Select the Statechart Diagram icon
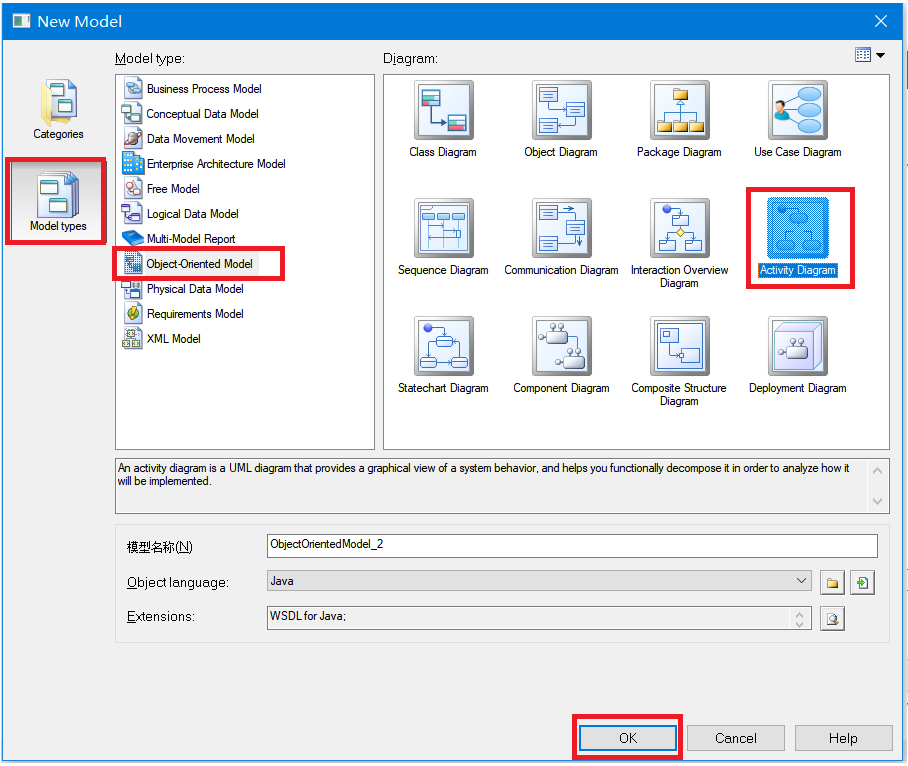This screenshot has width=908, height=766. coord(443,345)
